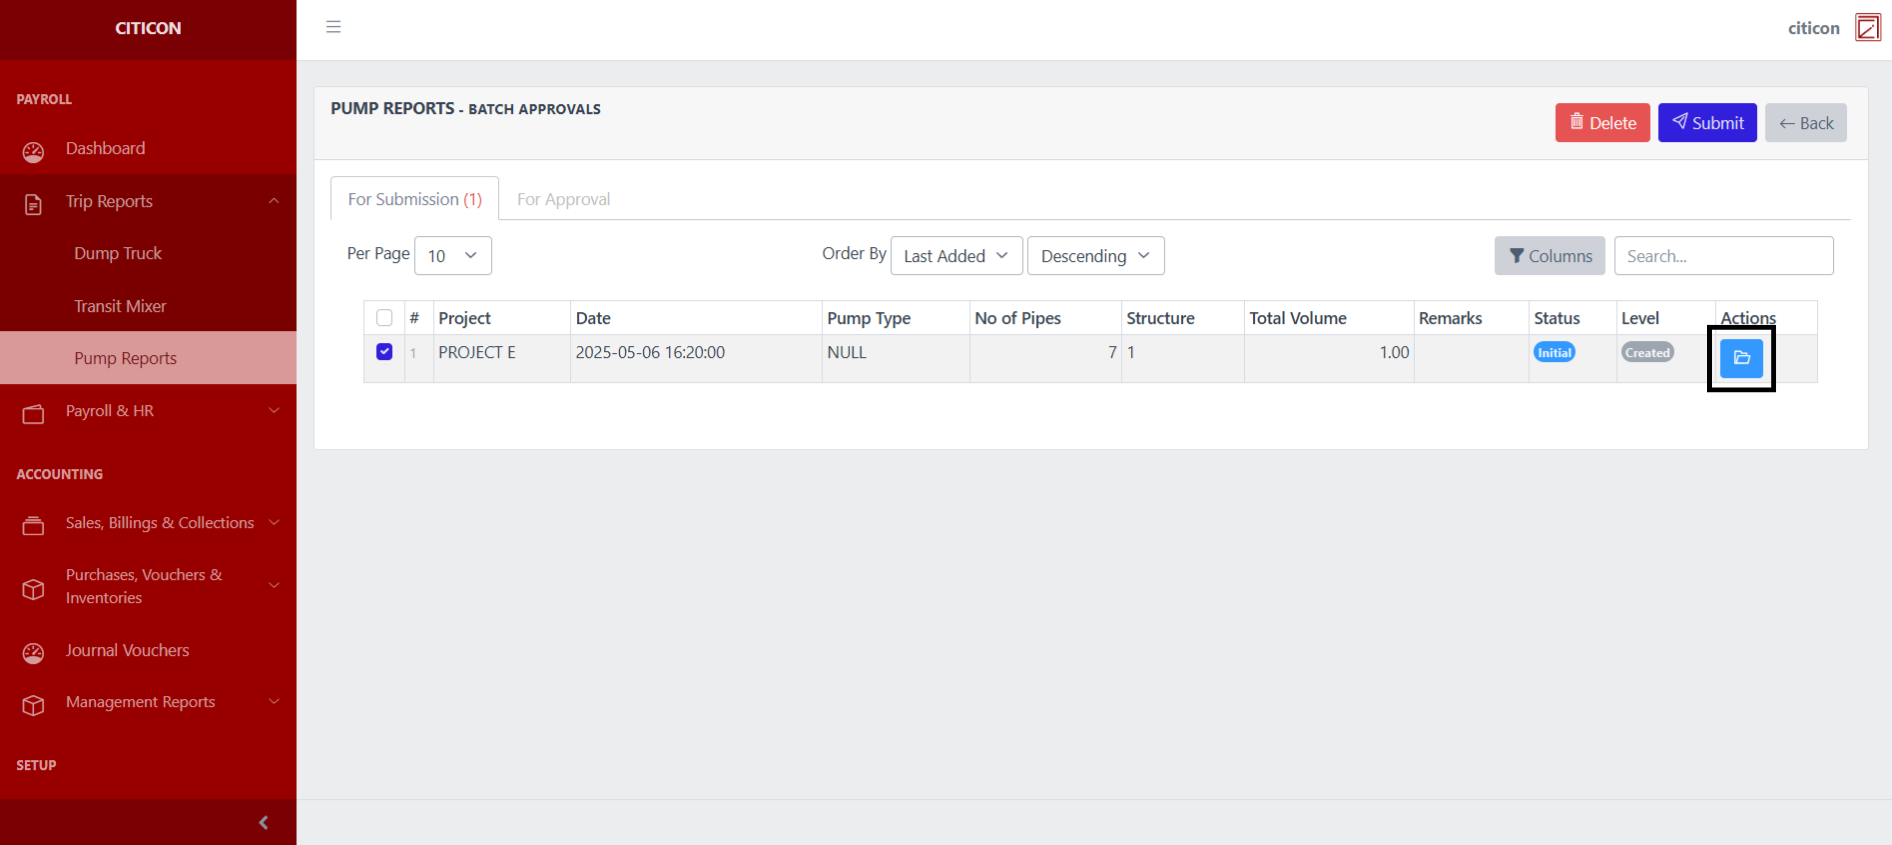This screenshot has width=1892, height=845.
Task: Click the Payroll & HR wallet icon
Action: [33, 413]
